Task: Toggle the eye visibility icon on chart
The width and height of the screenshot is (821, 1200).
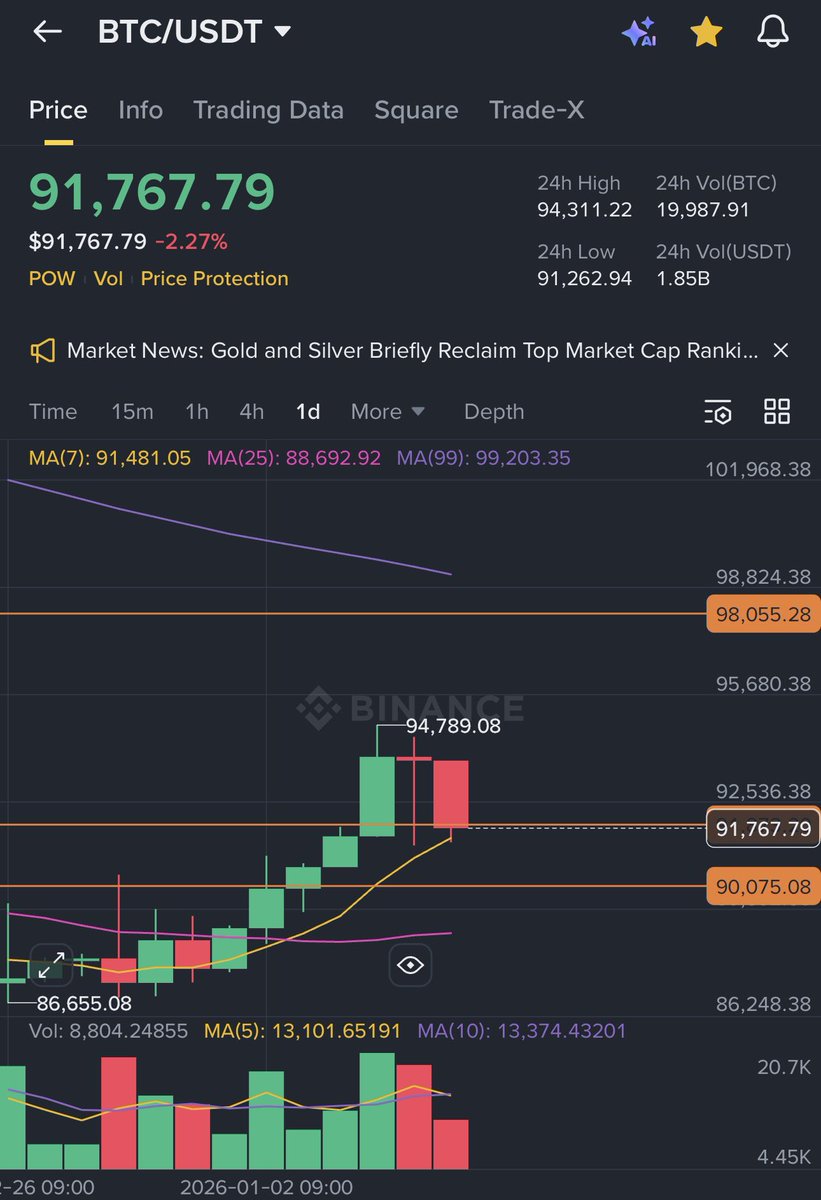Action: click(x=410, y=965)
